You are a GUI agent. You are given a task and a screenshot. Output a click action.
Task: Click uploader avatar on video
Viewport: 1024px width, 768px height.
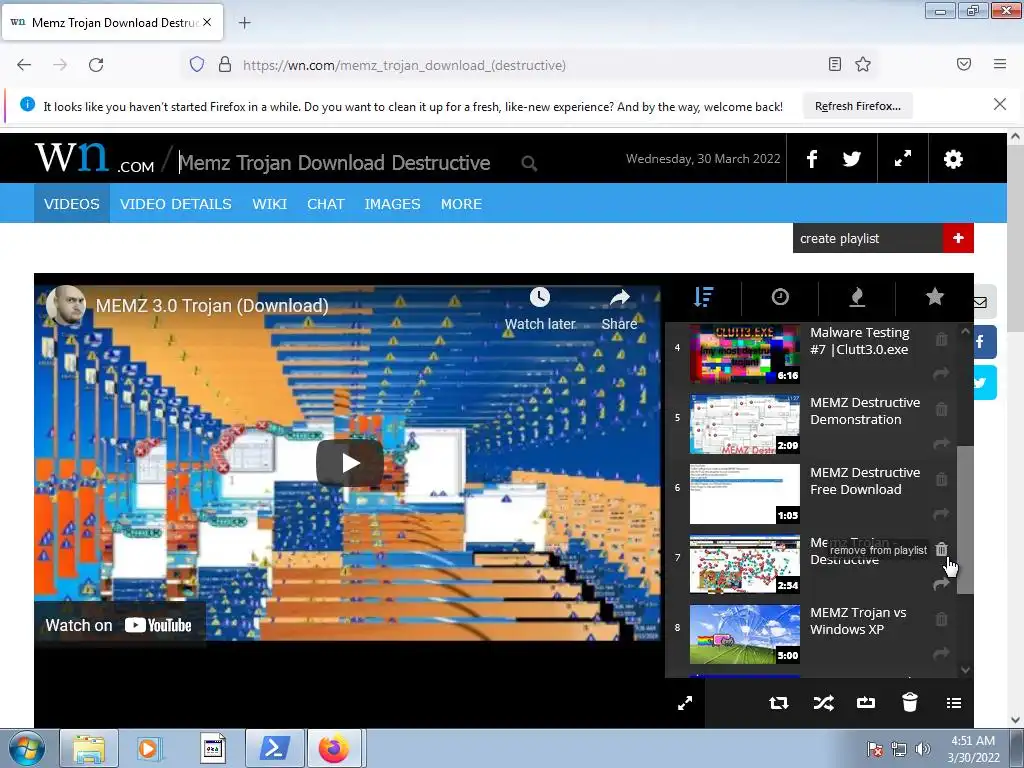66,306
